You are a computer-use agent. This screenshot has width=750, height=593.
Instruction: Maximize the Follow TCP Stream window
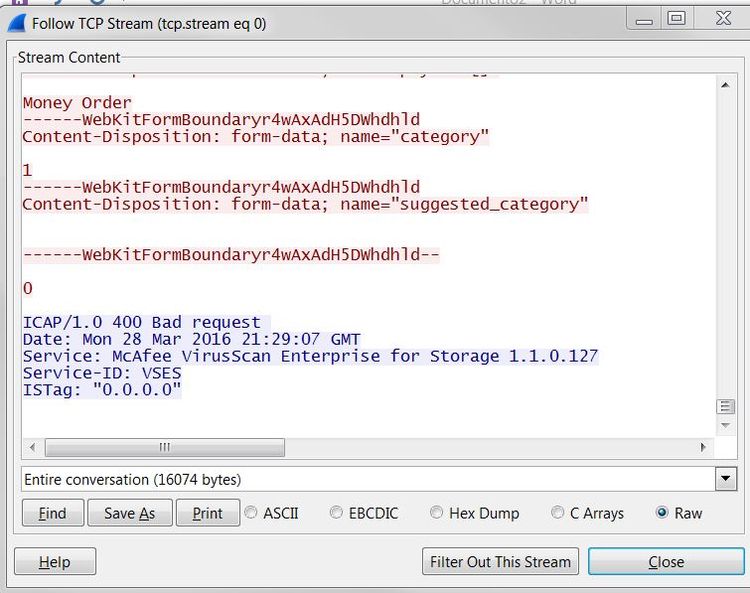pos(676,19)
